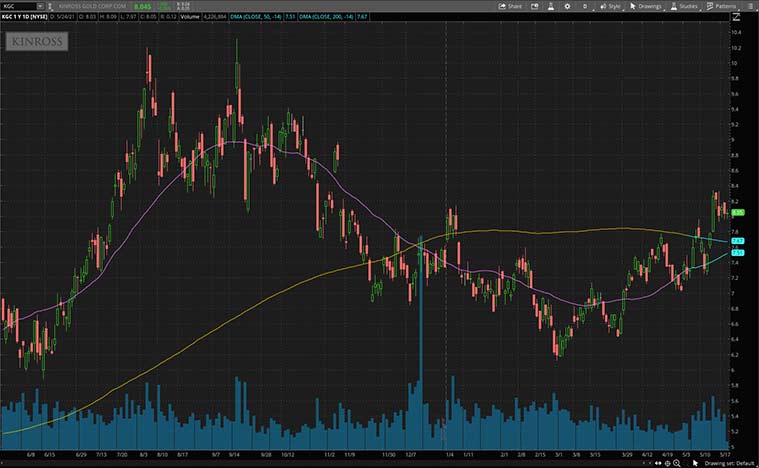Viewport: 759px width, 468px height.
Task: Open the Patterns menu
Action: pos(721,6)
